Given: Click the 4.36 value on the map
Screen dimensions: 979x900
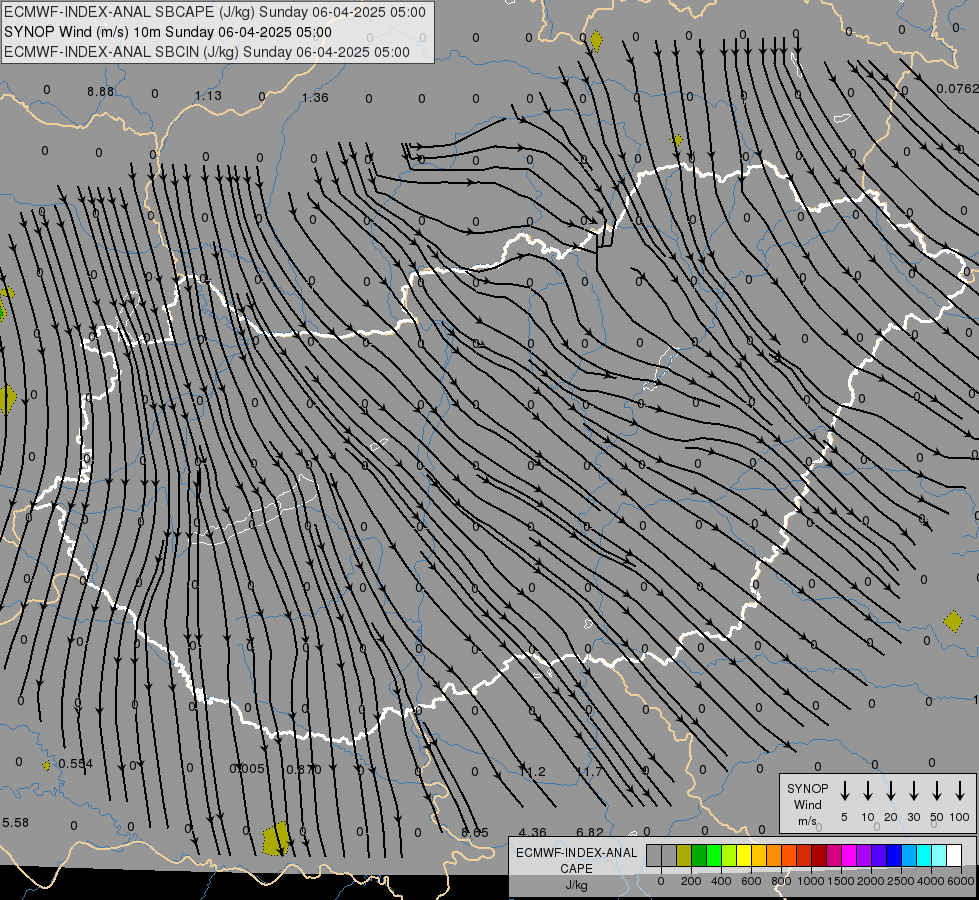Looking at the screenshot, I should (533, 833).
